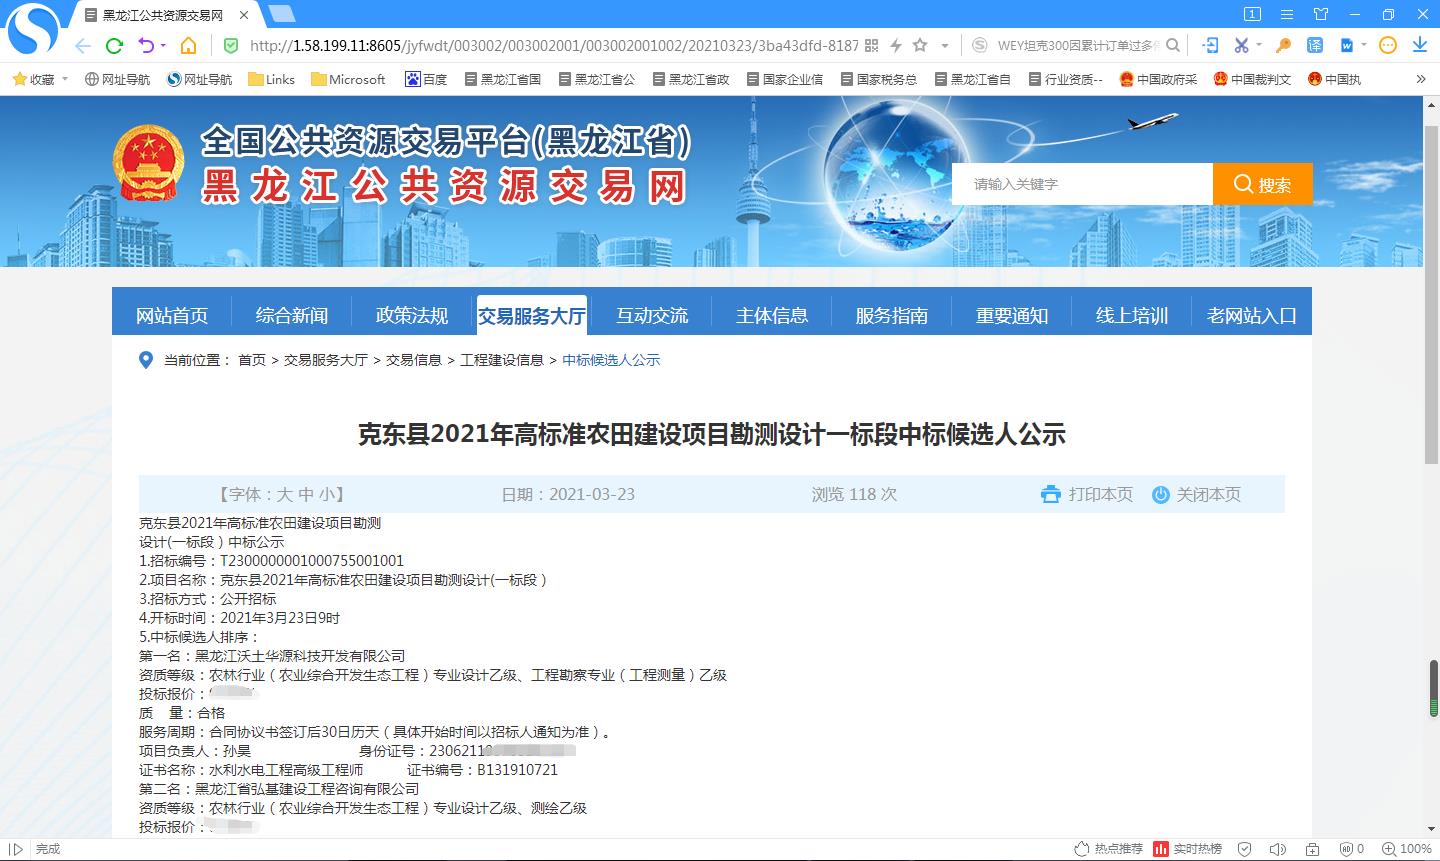1440x861 pixels.
Task: Open the QR code icon in address bar
Action: click(871, 45)
